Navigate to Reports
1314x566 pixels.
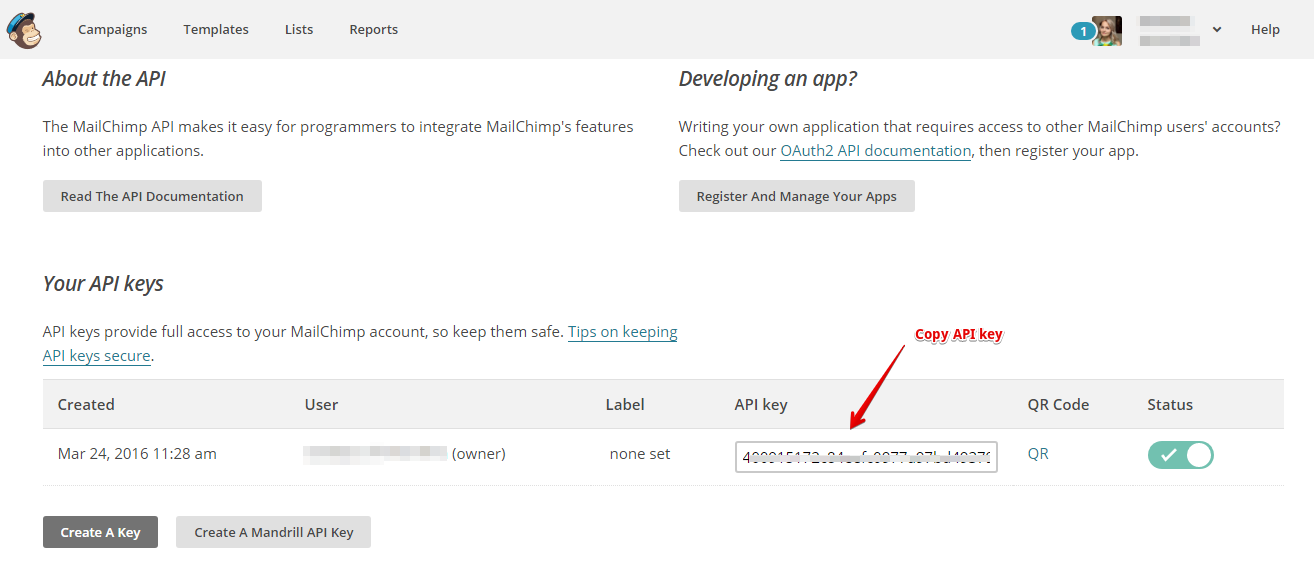[374, 30]
